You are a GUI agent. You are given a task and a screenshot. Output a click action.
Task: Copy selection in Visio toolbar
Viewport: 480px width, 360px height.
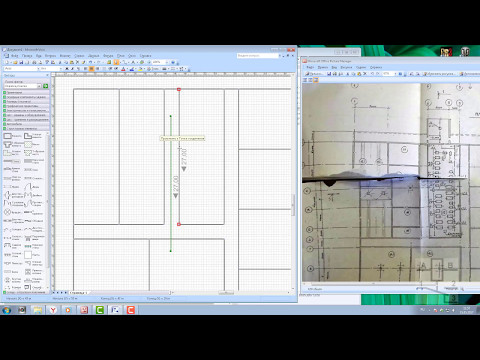tap(66, 62)
